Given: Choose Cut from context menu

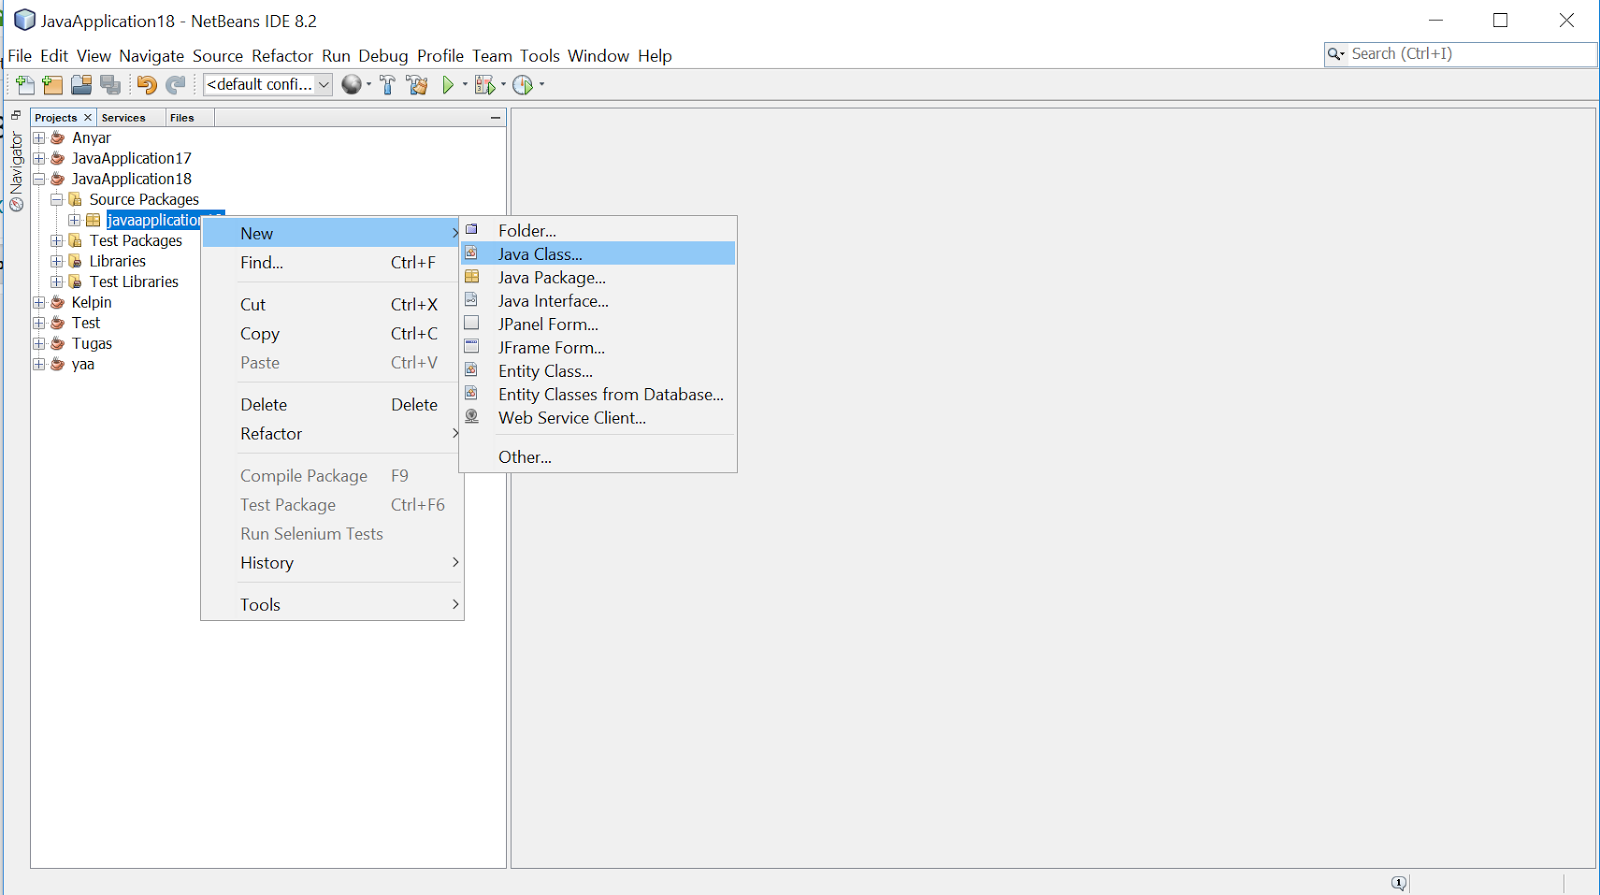Looking at the screenshot, I should [332, 305].
